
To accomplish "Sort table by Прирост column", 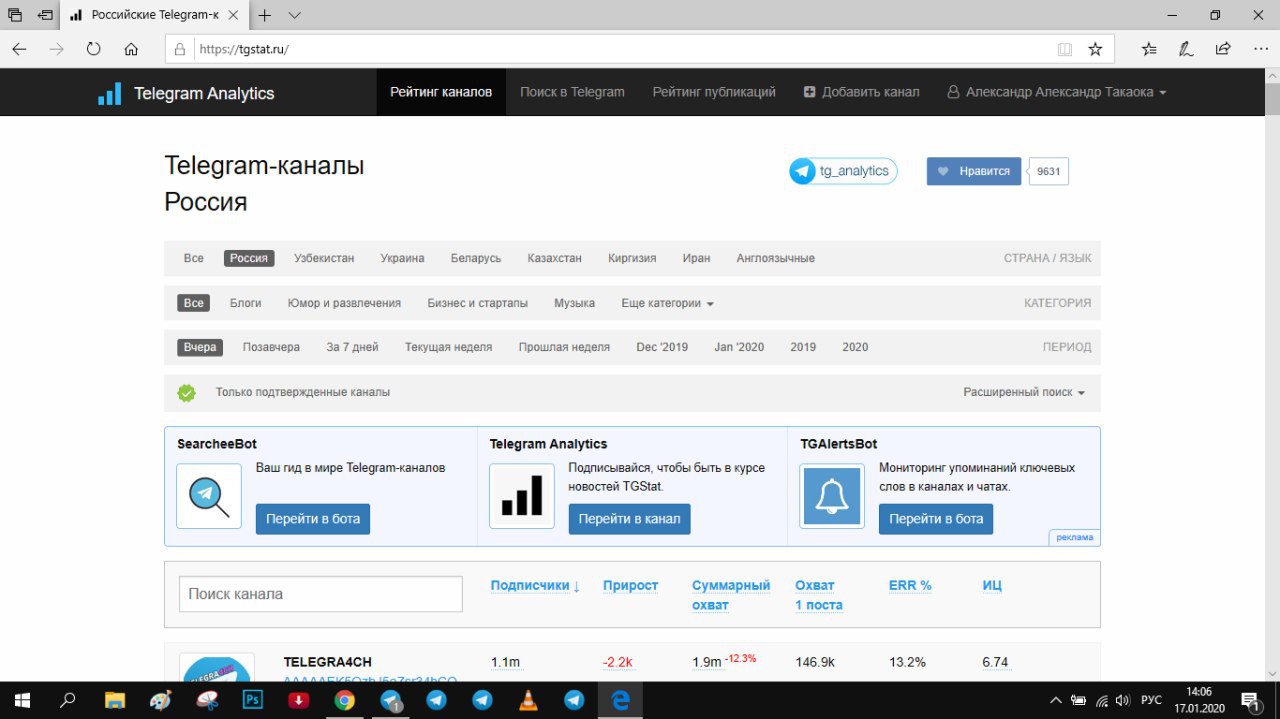I will pyautogui.click(x=630, y=585).
